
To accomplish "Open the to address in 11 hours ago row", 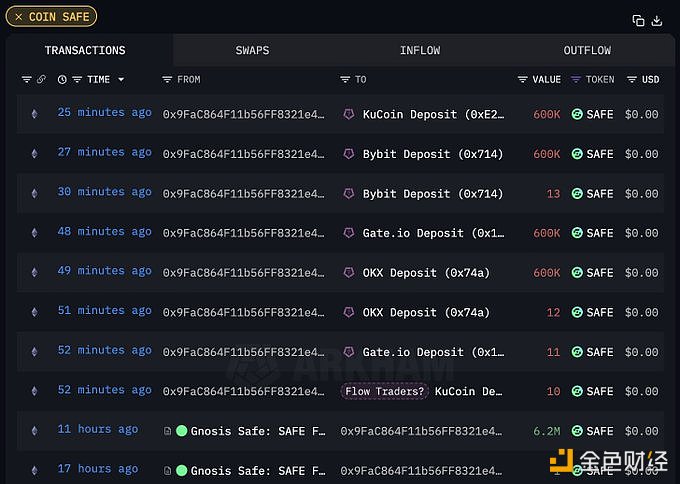I will click(x=421, y=432).
